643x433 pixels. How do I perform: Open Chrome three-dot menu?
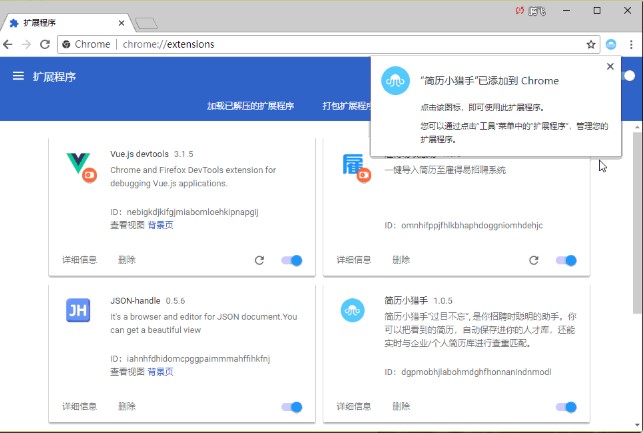(632, 44)
